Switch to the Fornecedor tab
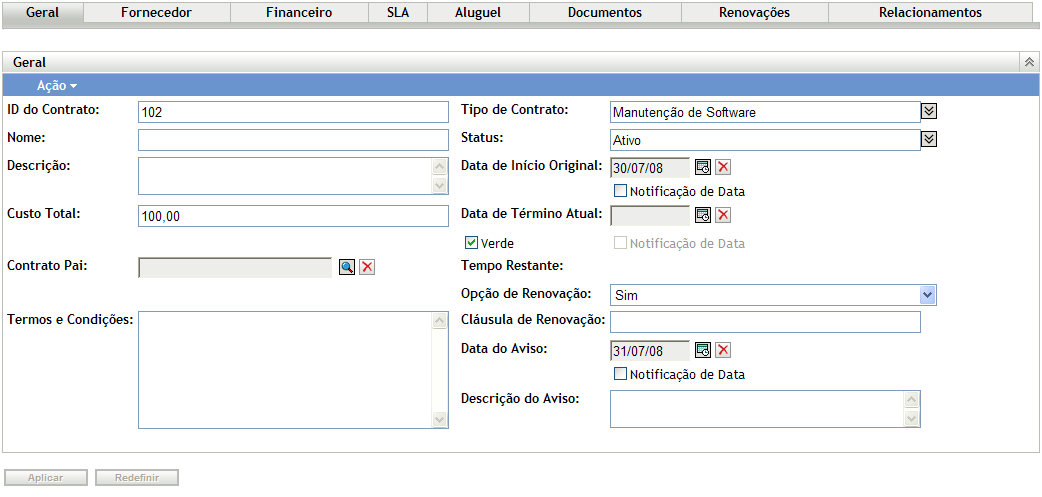 point(156,13)
